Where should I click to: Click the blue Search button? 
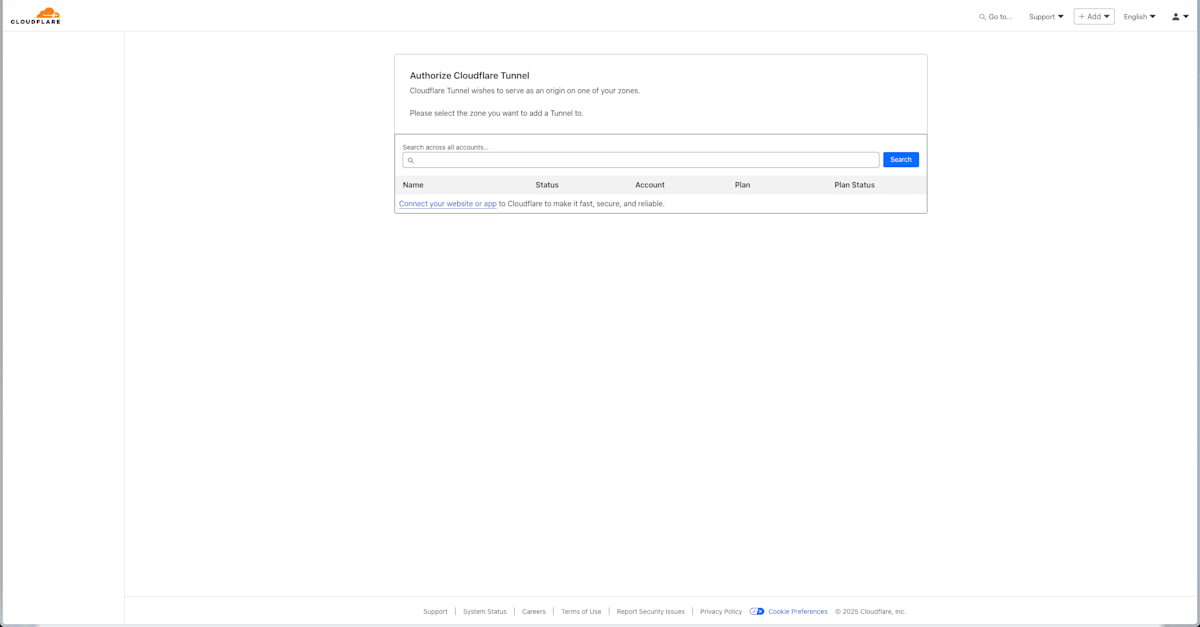901,160
